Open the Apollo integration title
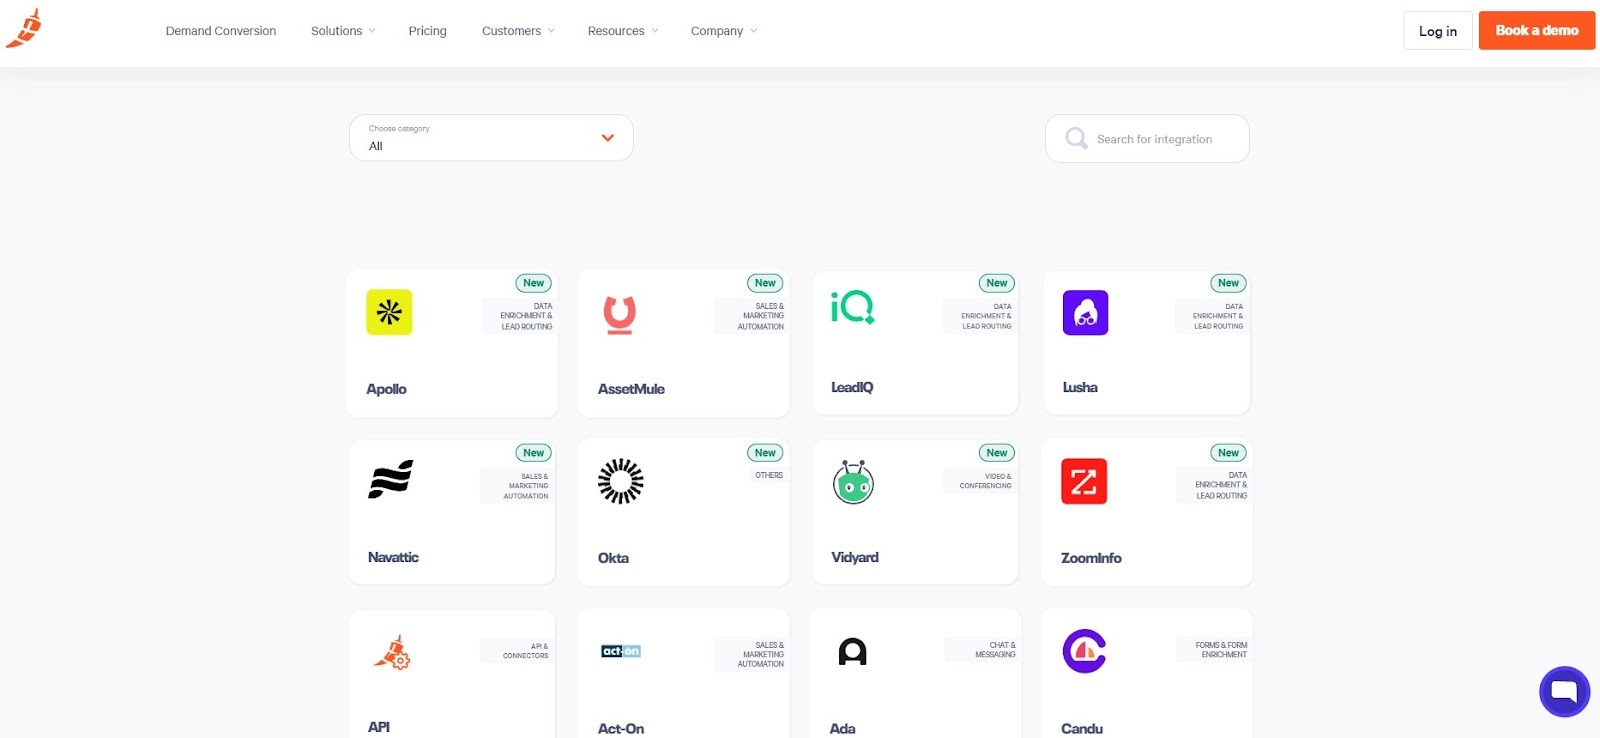Image resolution: width=1600 pixels, height=738 pixels. point(386,389)
